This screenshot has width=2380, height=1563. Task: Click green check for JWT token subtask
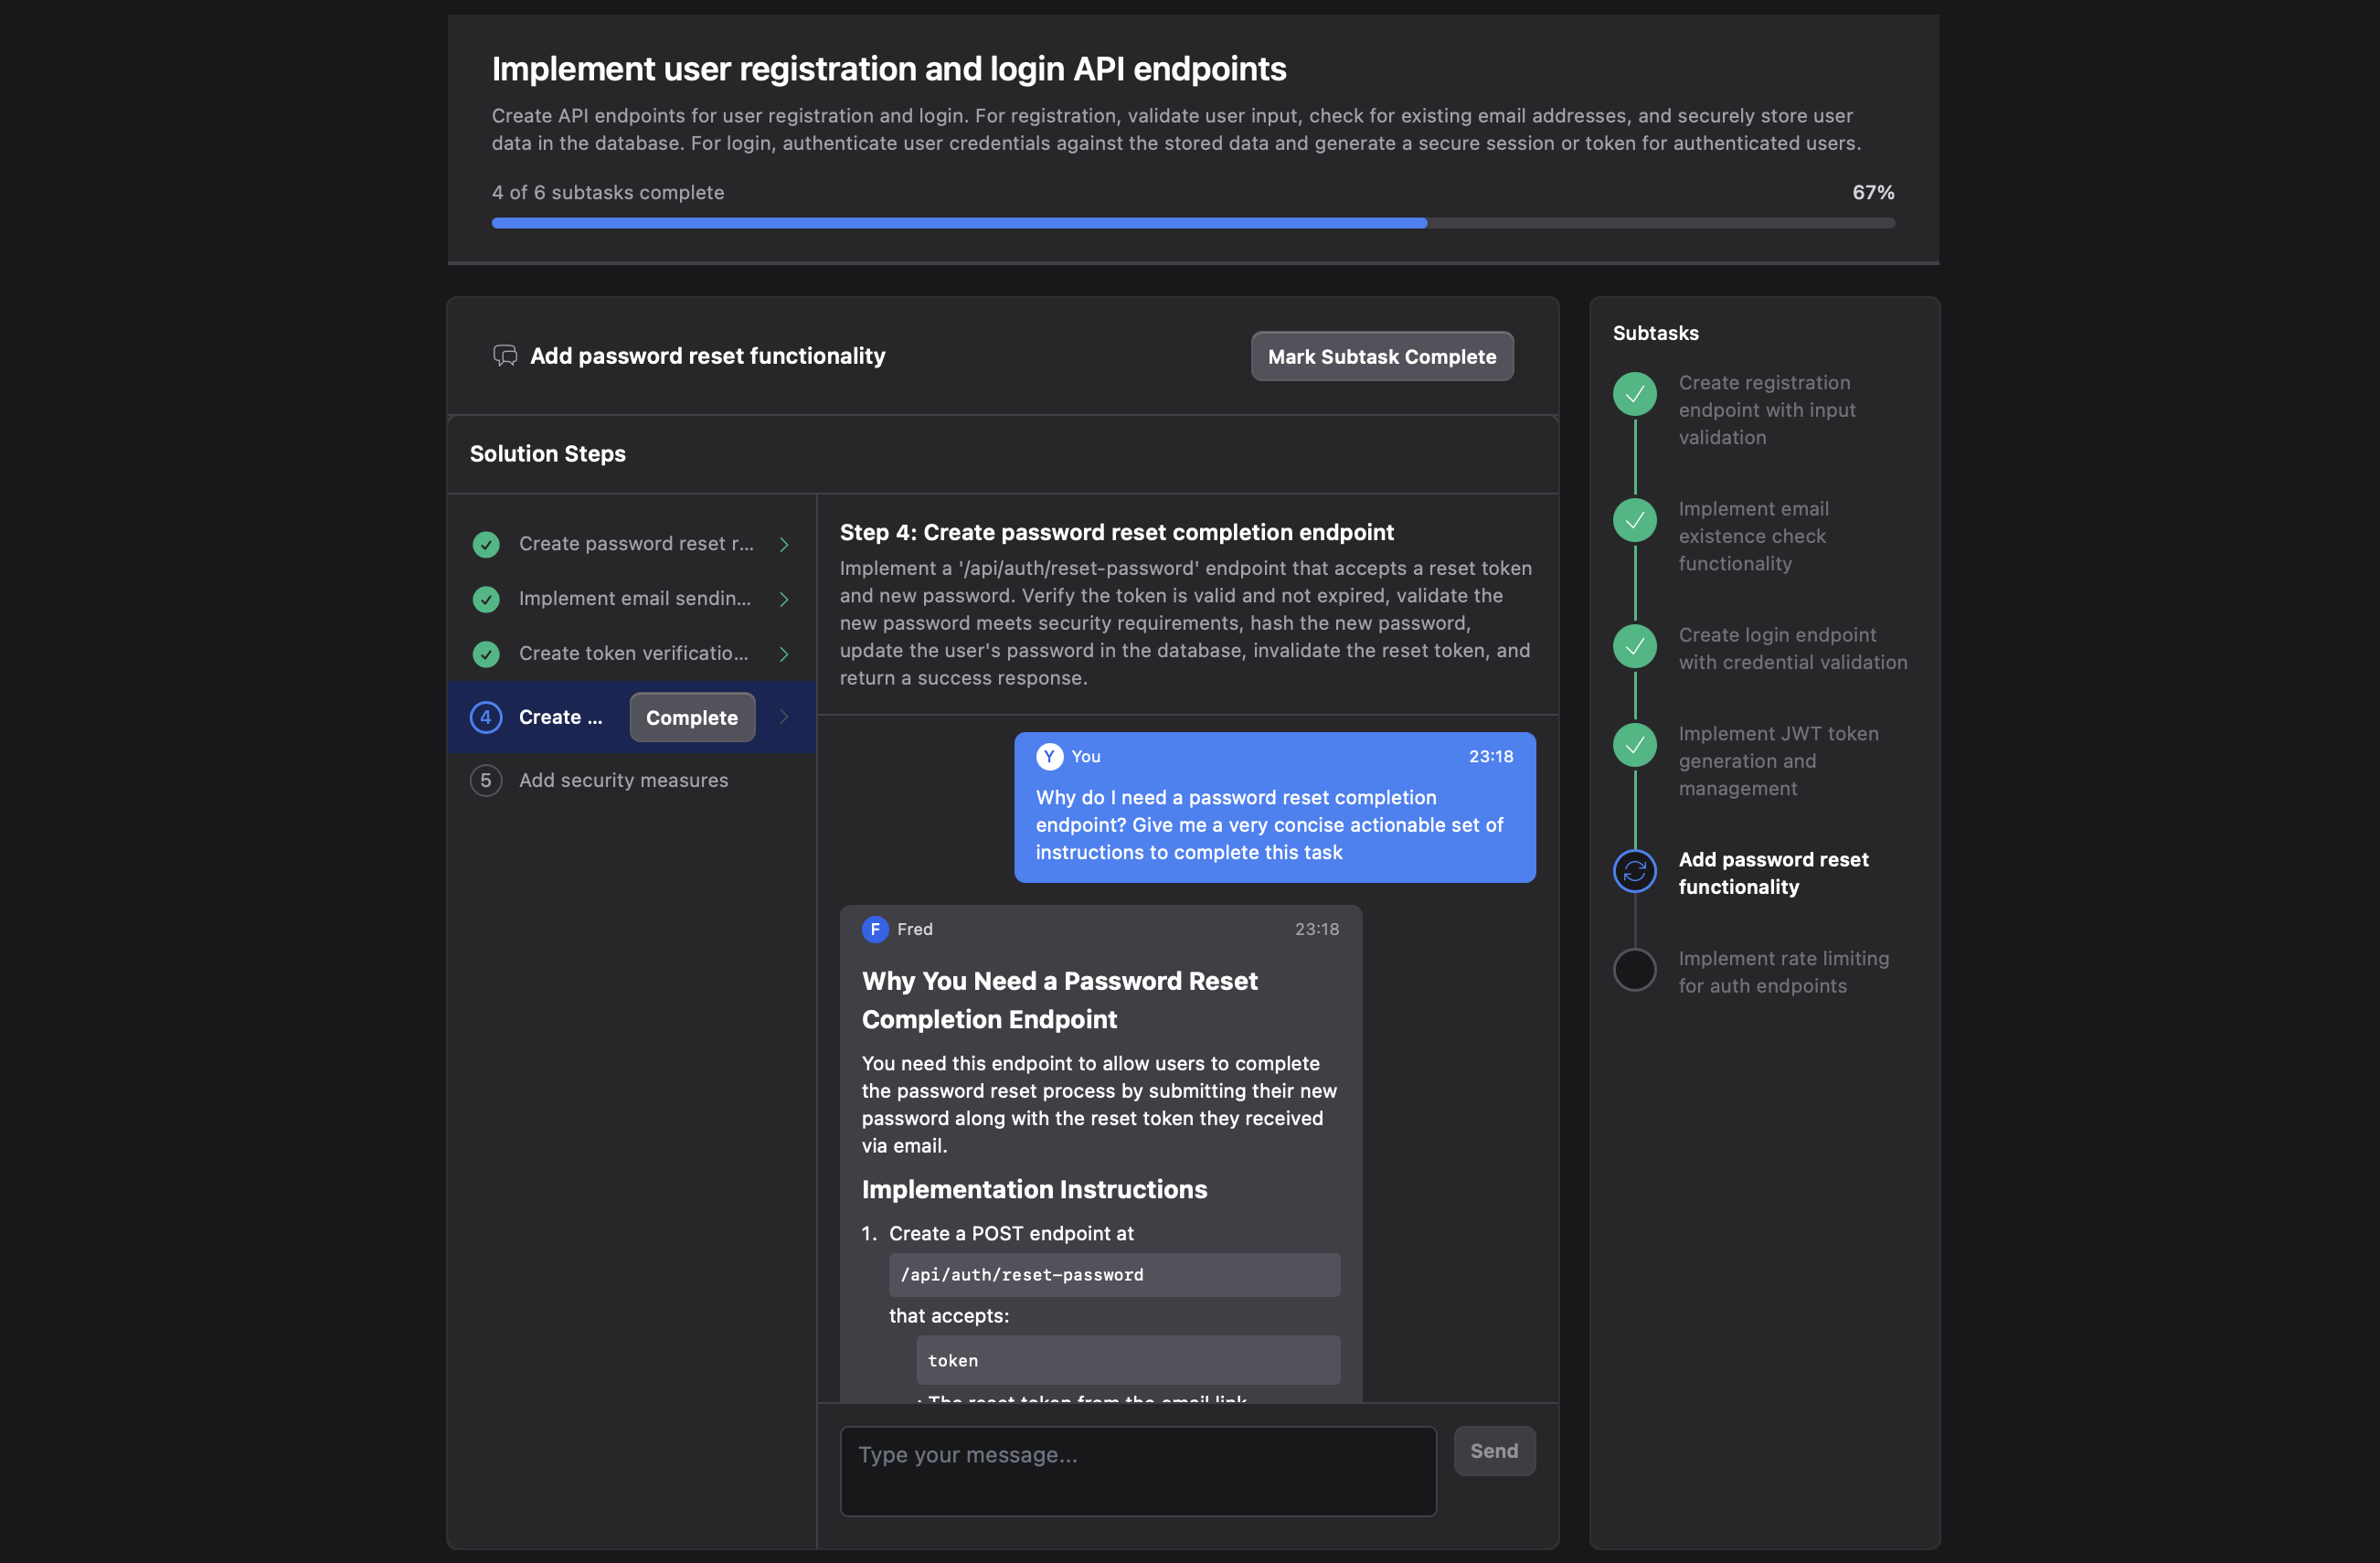[x=1634, y=745]
